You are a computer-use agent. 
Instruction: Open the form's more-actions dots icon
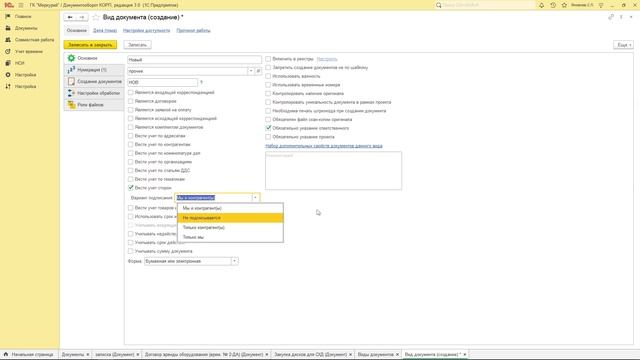pyautogui.click(x=621, y=17)
